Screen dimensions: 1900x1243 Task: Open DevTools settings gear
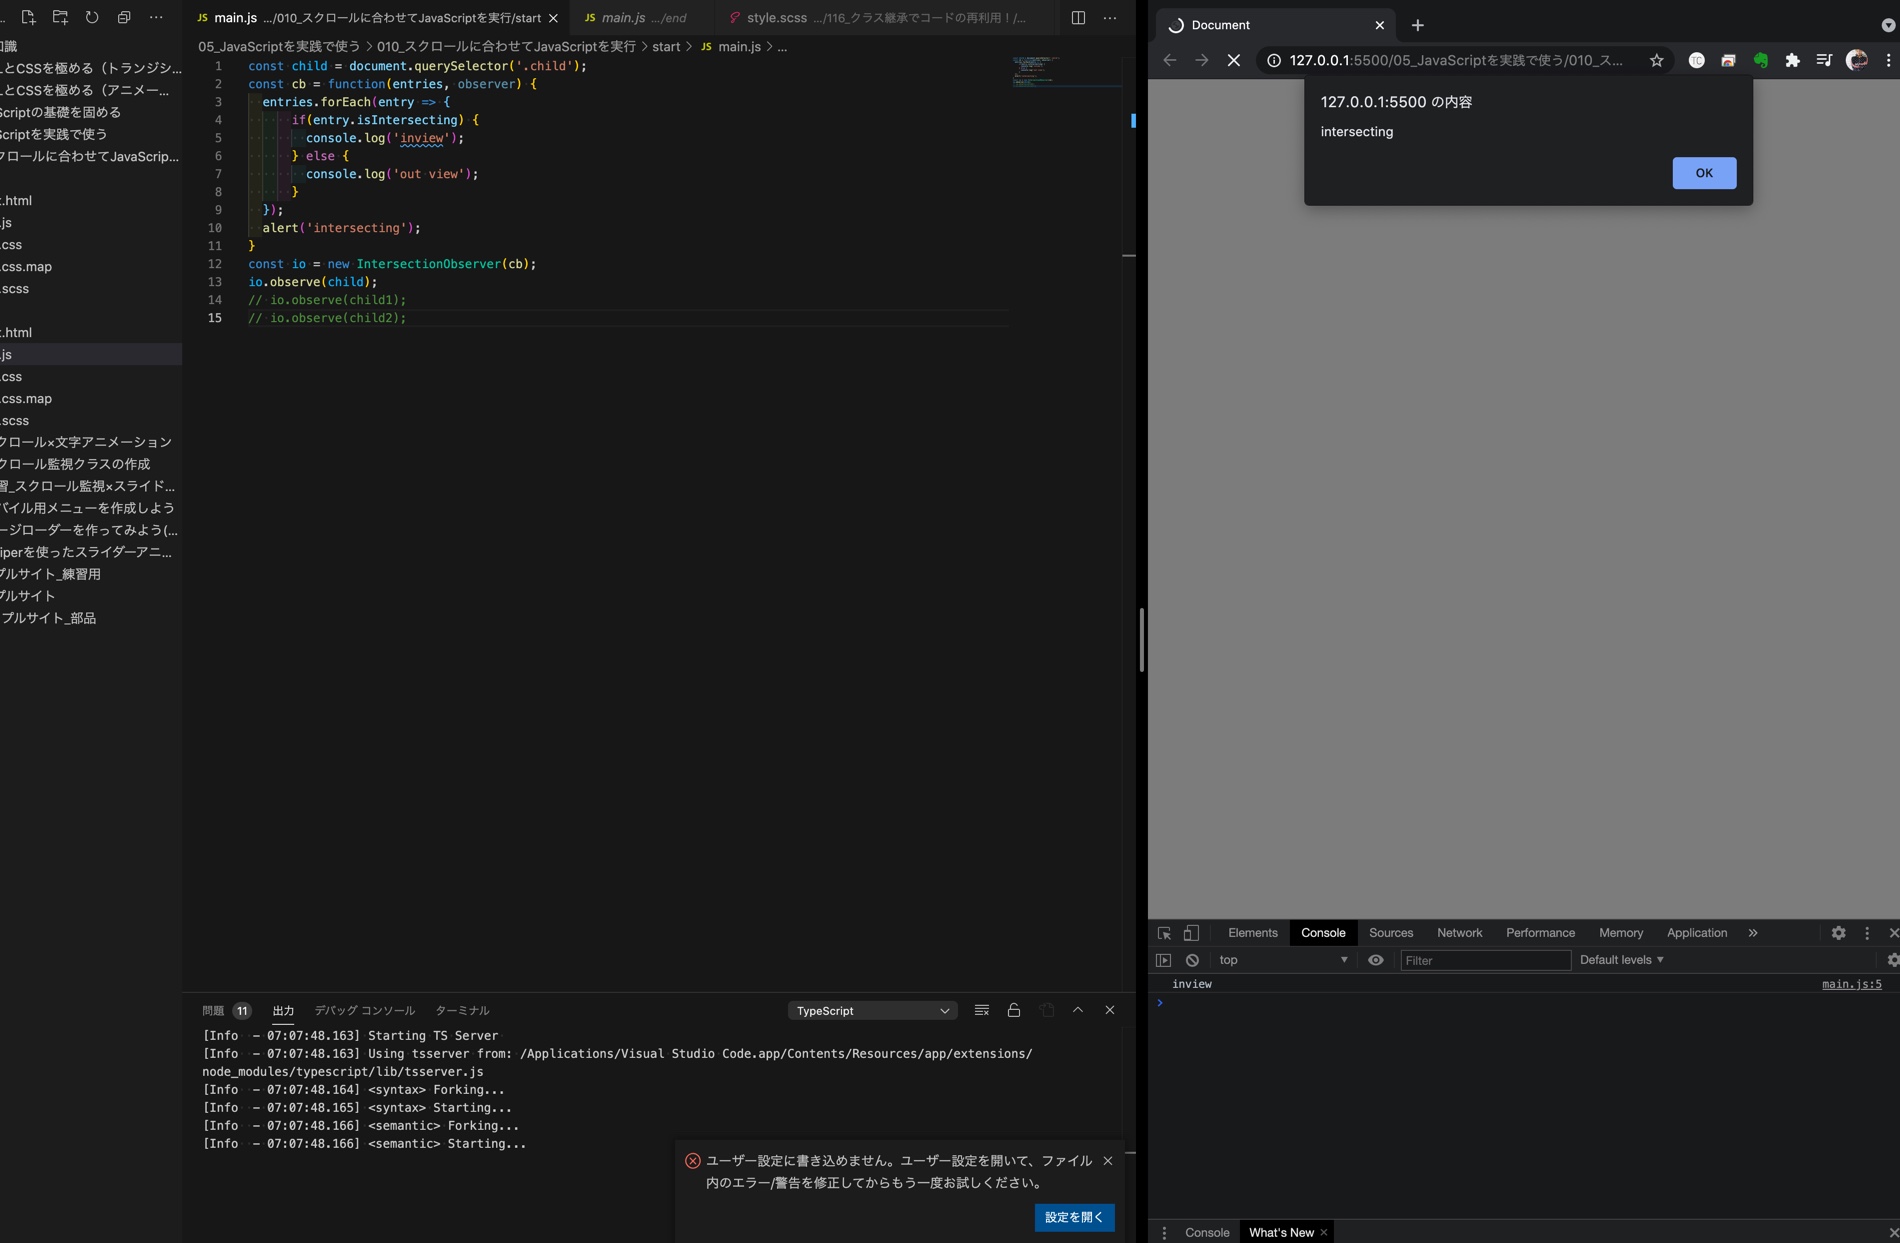1838,933
